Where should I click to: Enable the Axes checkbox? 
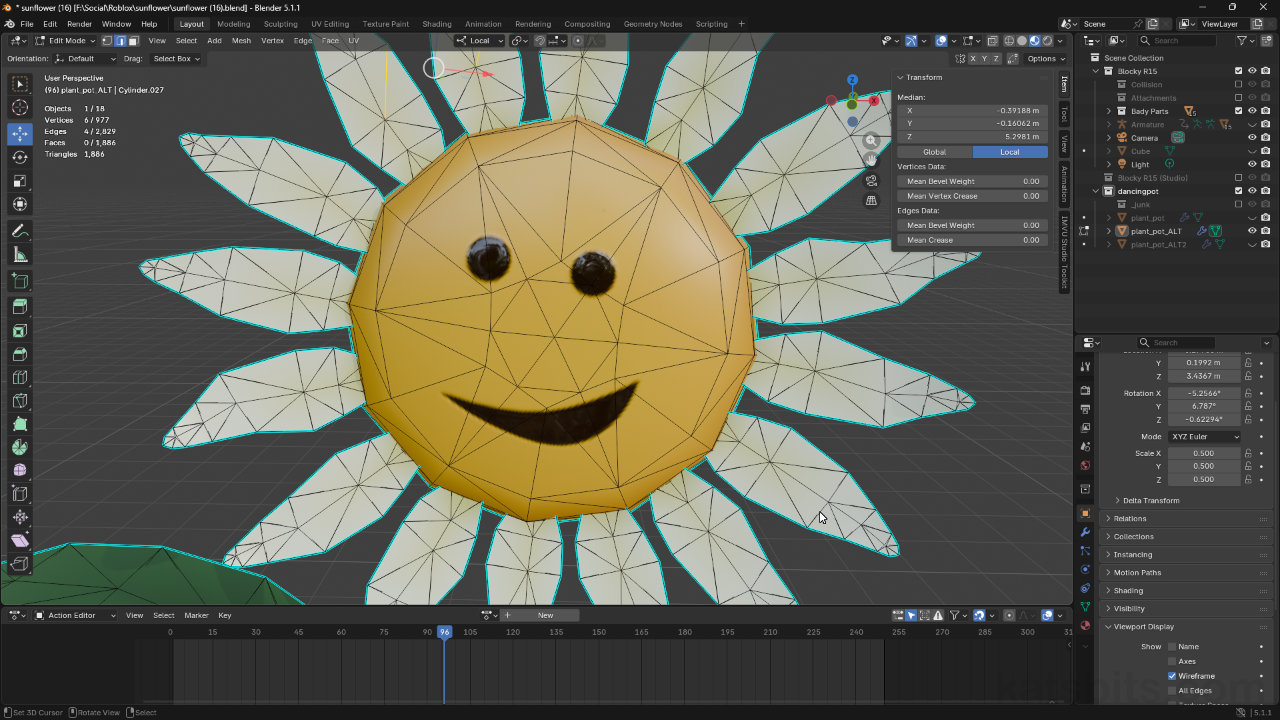pyautogui.click(x=1172, y=661)
